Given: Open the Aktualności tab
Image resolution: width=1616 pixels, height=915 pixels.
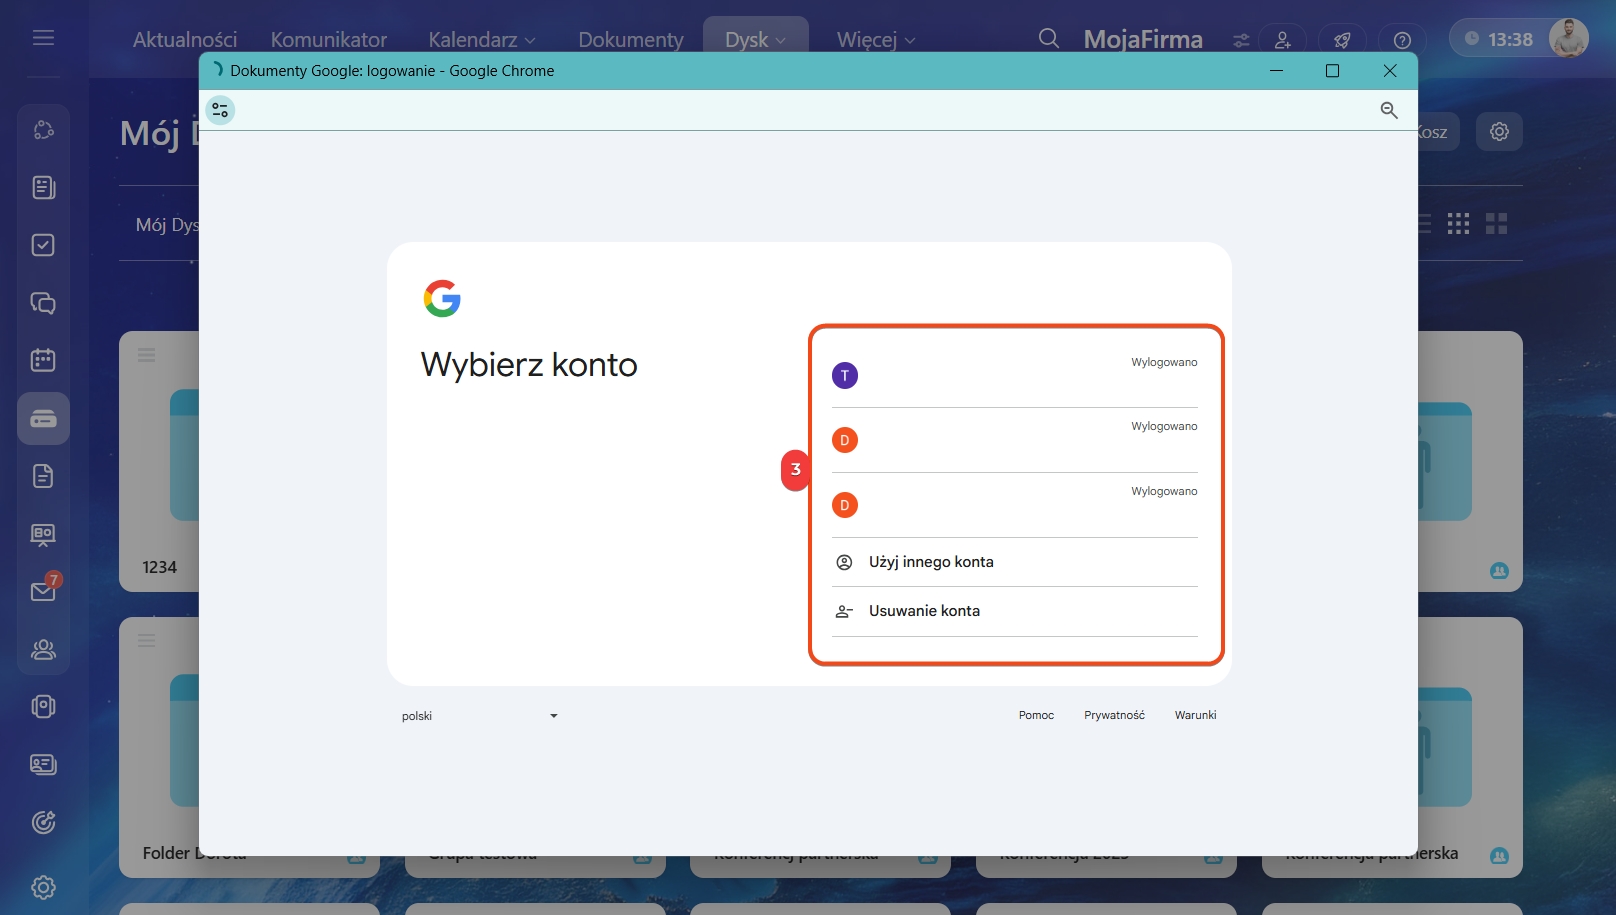Looking at the screenshot, I should [x=185, y=40].
